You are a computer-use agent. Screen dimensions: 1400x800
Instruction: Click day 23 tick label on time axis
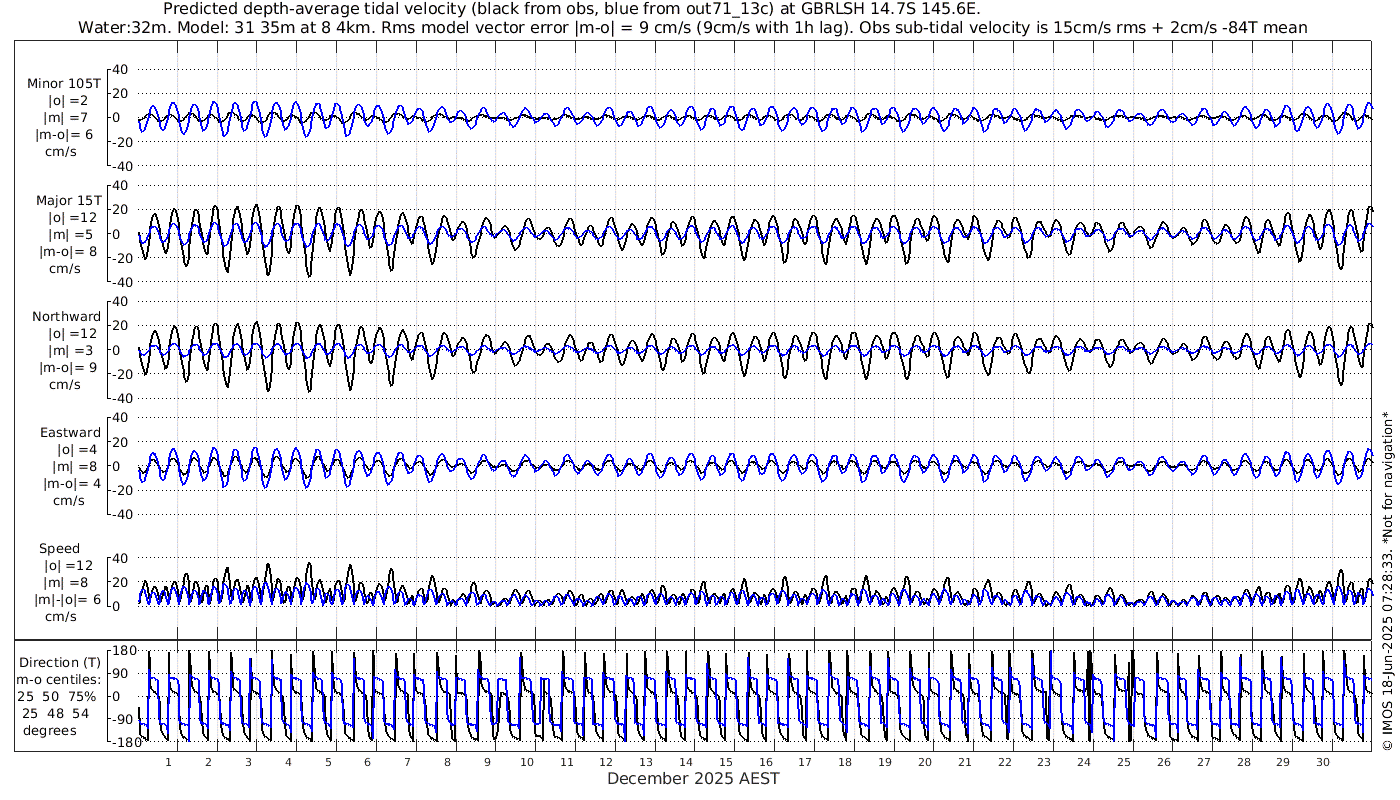click(1044, 762)
